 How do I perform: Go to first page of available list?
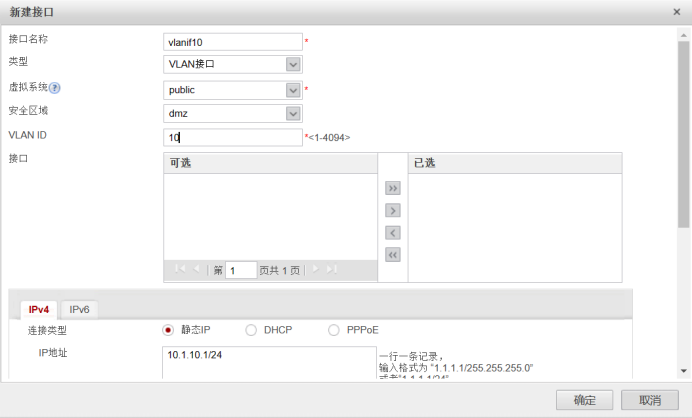pyautogui.click(x=180, y=269)
